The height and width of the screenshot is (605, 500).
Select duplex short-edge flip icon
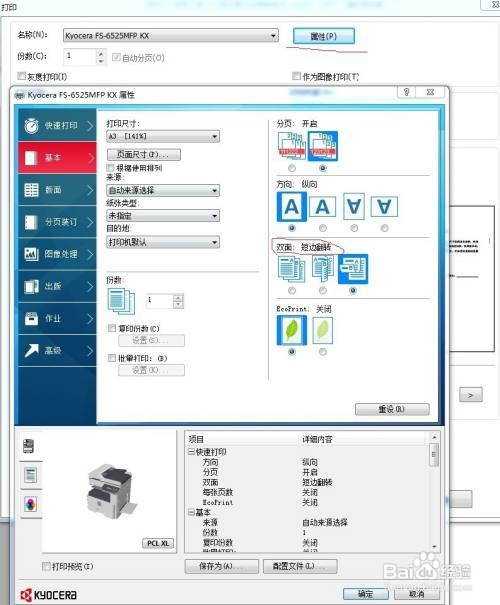353,269
